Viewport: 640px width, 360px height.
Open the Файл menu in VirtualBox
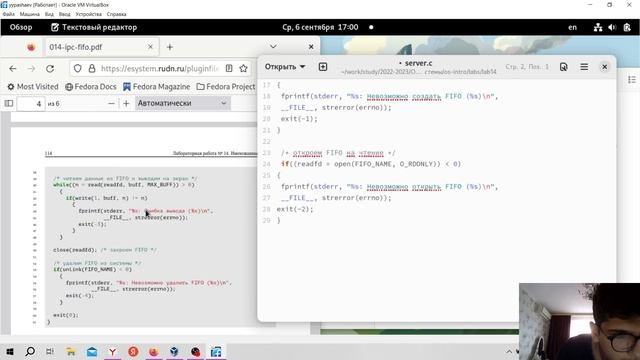coord(9,14)
